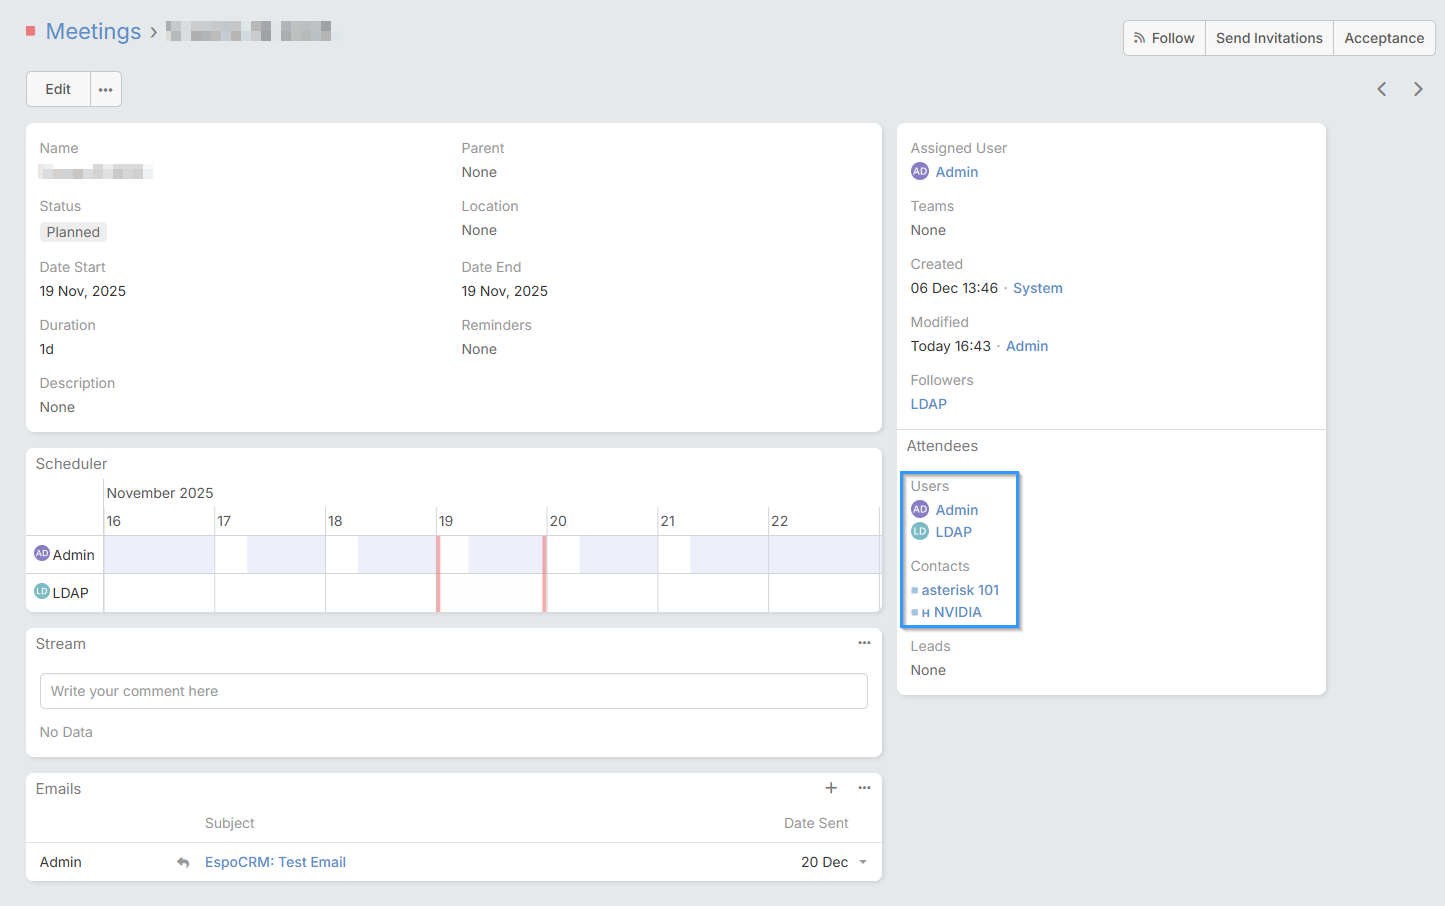This screenshot has height=906, width=1445.
Task: Click the Admin avatar under Assigned User
Action: (x=920, y=172)
